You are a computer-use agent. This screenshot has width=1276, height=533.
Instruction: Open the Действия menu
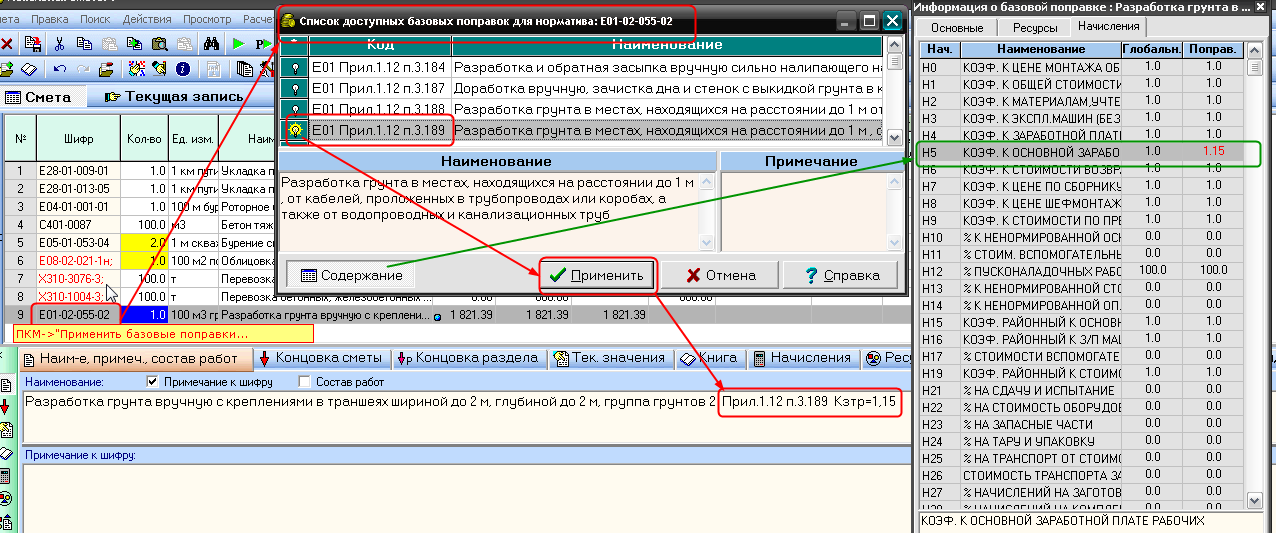(148, 19)
